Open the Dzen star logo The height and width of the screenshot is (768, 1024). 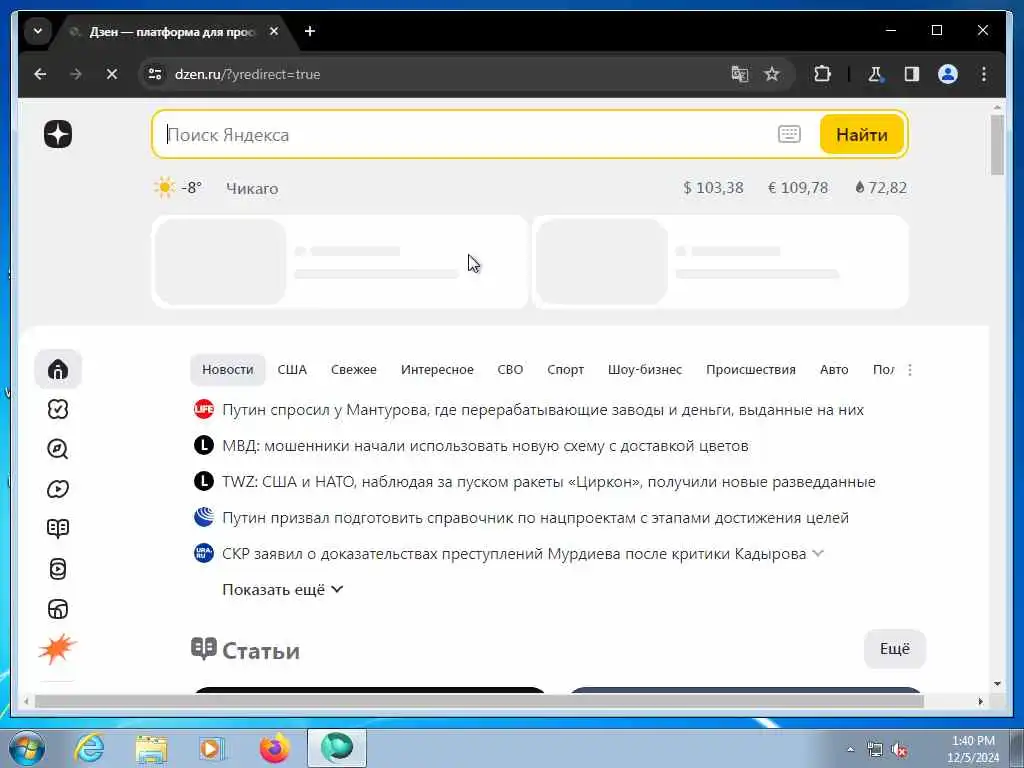click(58, 135)
